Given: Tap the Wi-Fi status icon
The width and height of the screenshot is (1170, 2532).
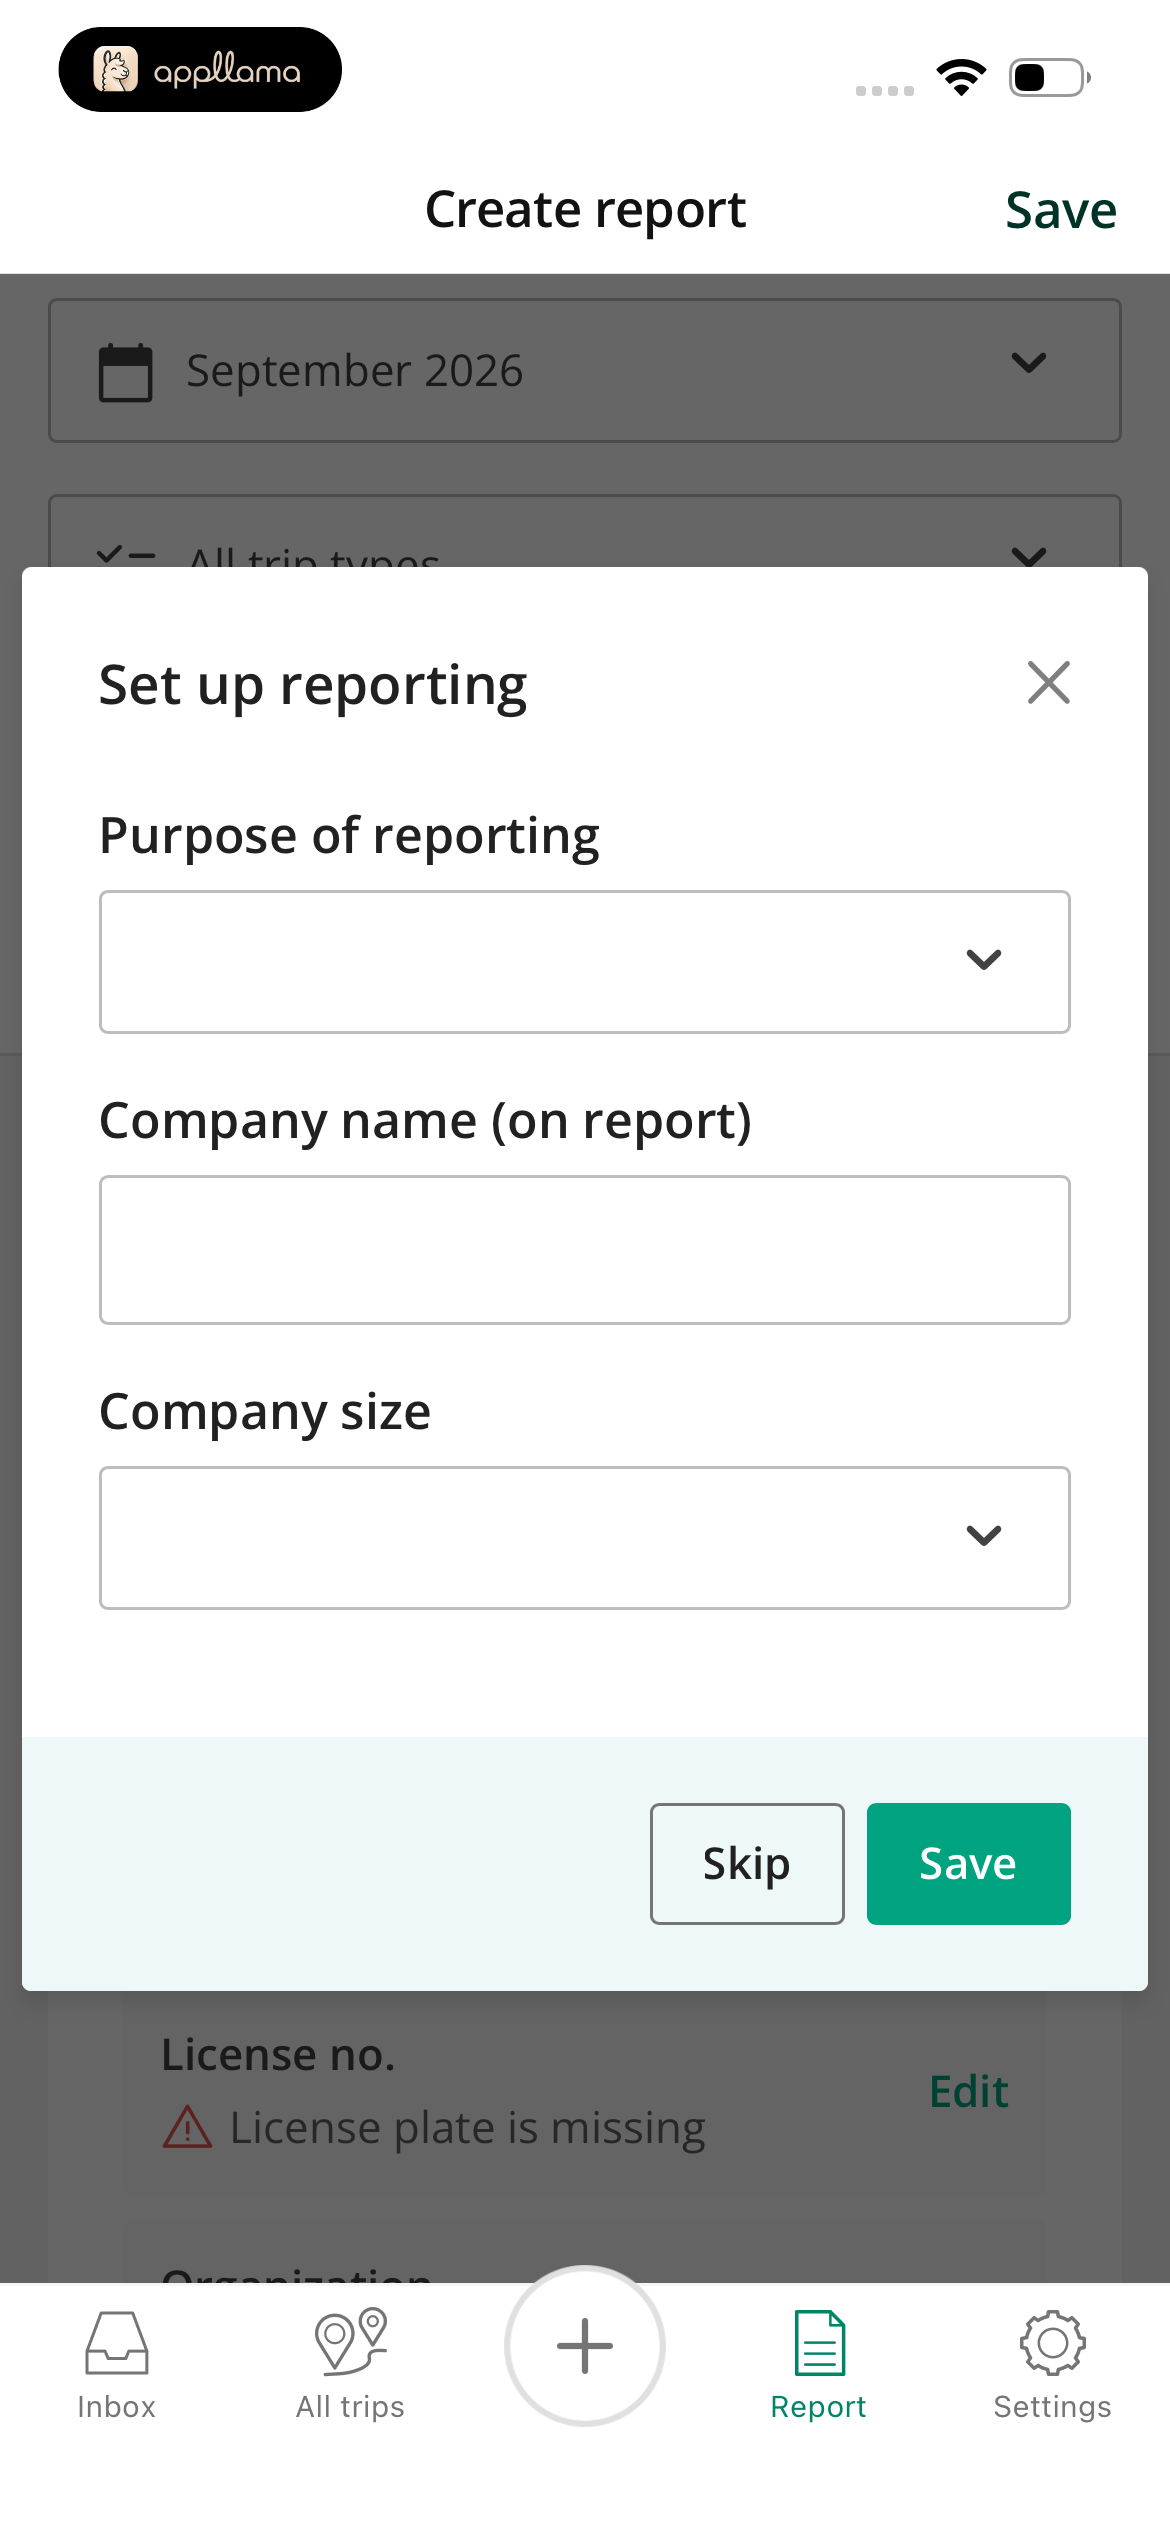Looking at the screenshot, I should point(961,77).
